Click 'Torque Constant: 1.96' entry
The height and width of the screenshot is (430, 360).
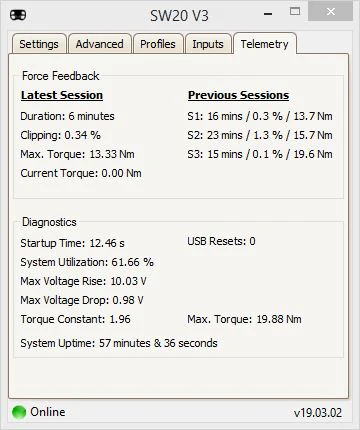click(x=75, y=319)
